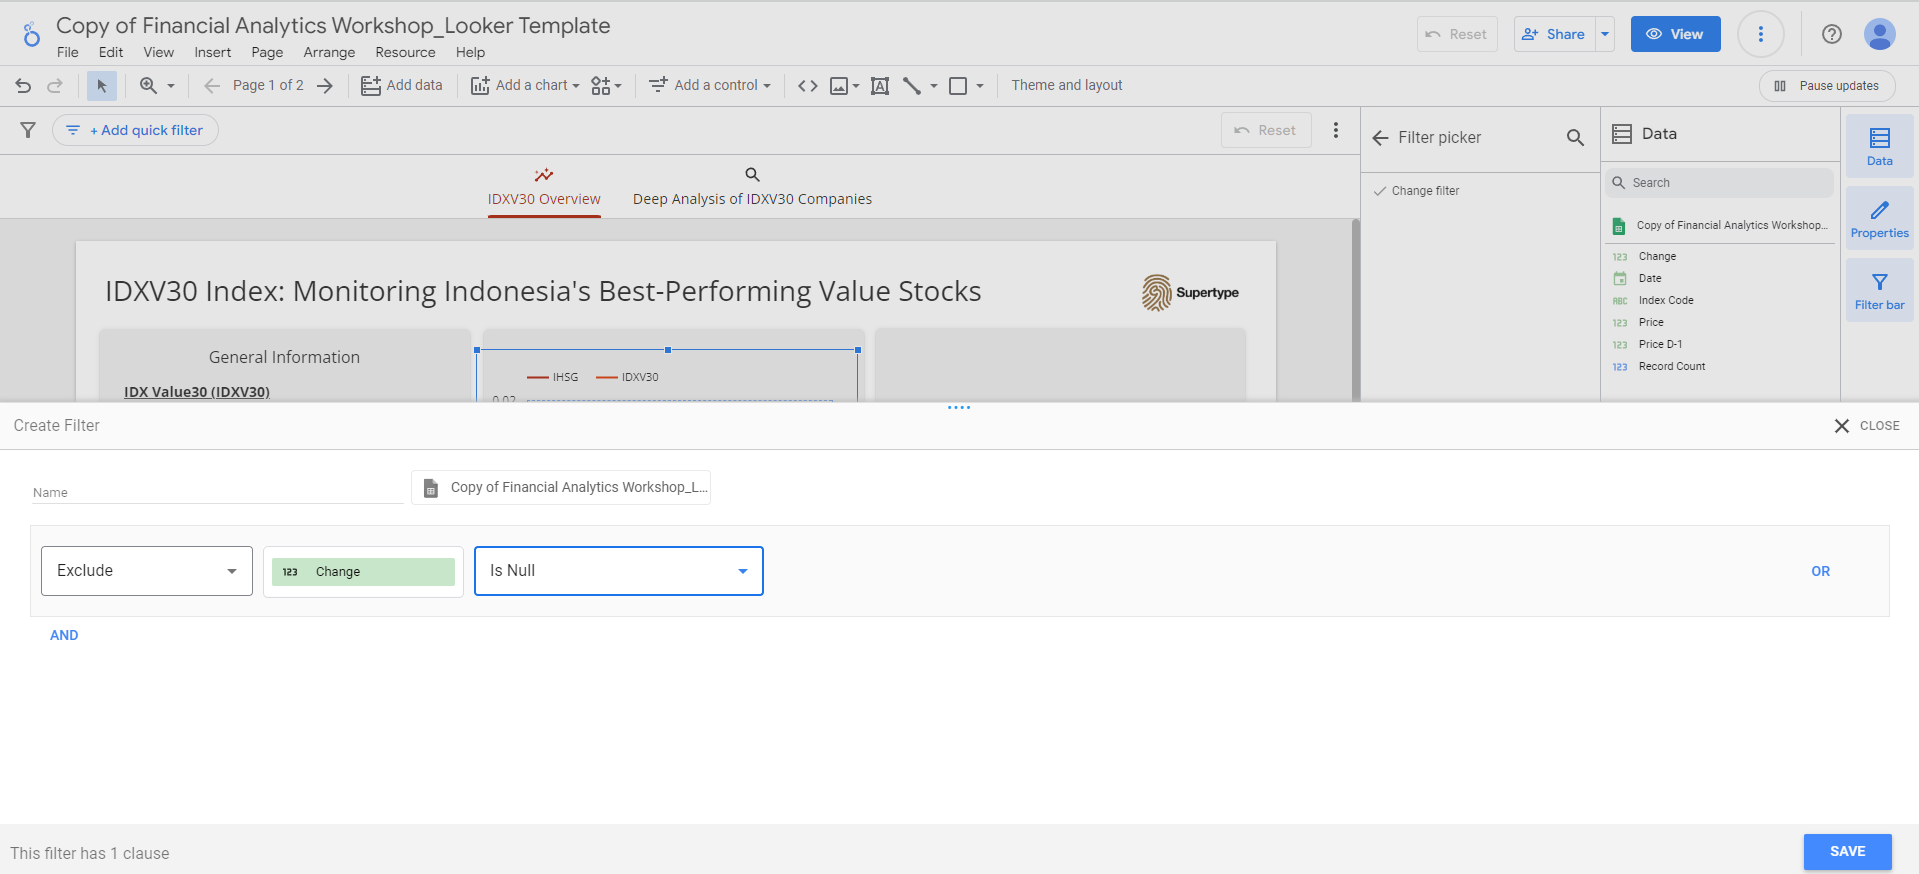1919x874 pixels.
Task: Expand the line tool dropdown arrow
Action: [x=934, y=86]
